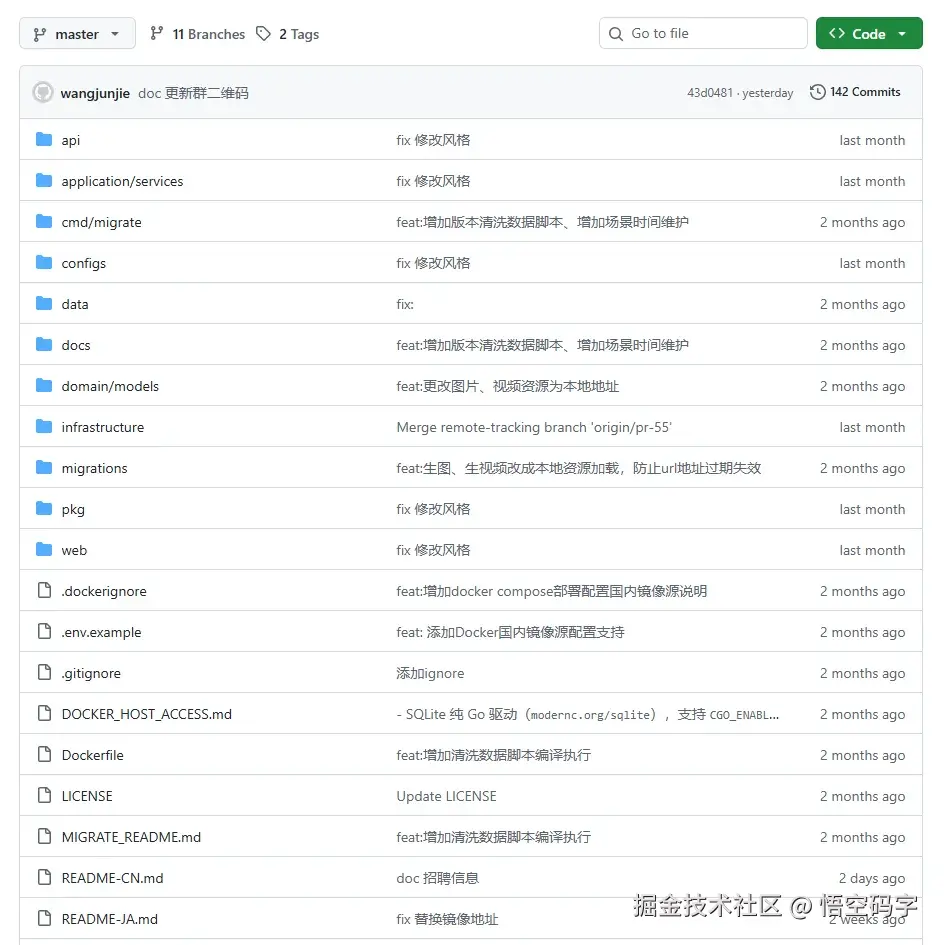Click the history clock icon beside 142 Commits
944x945 pixels.
click(817, 91)
